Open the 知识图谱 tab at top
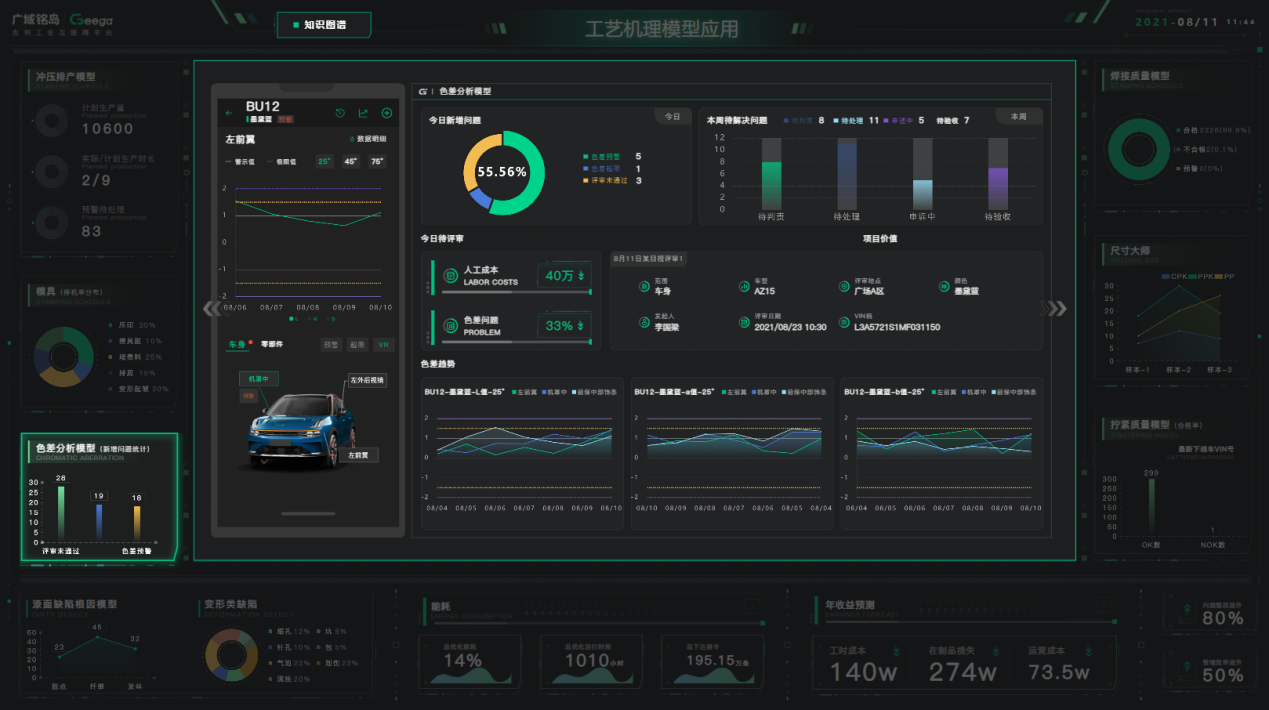Image resolution: width=1269 pixels, height=710 pixels. tap(324, 25)
